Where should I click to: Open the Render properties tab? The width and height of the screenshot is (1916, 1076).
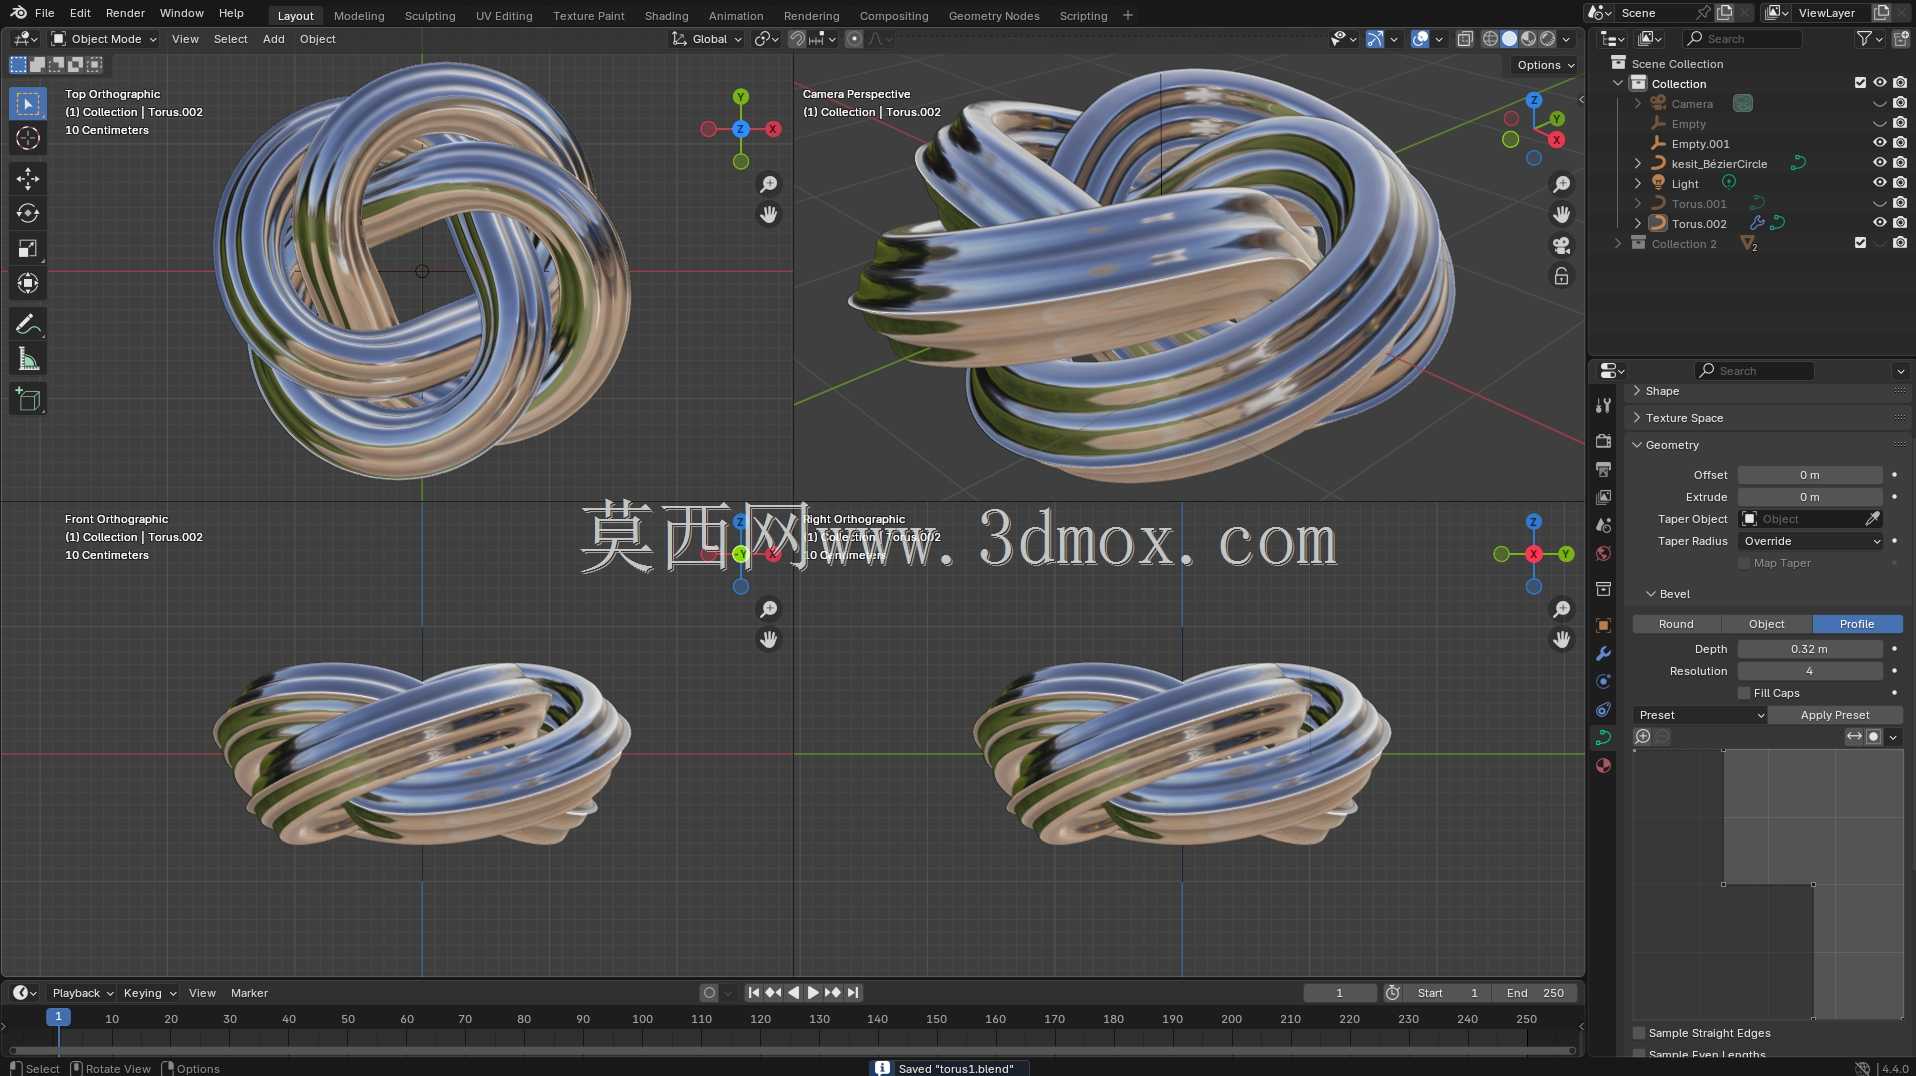[x=1604, y=441]
